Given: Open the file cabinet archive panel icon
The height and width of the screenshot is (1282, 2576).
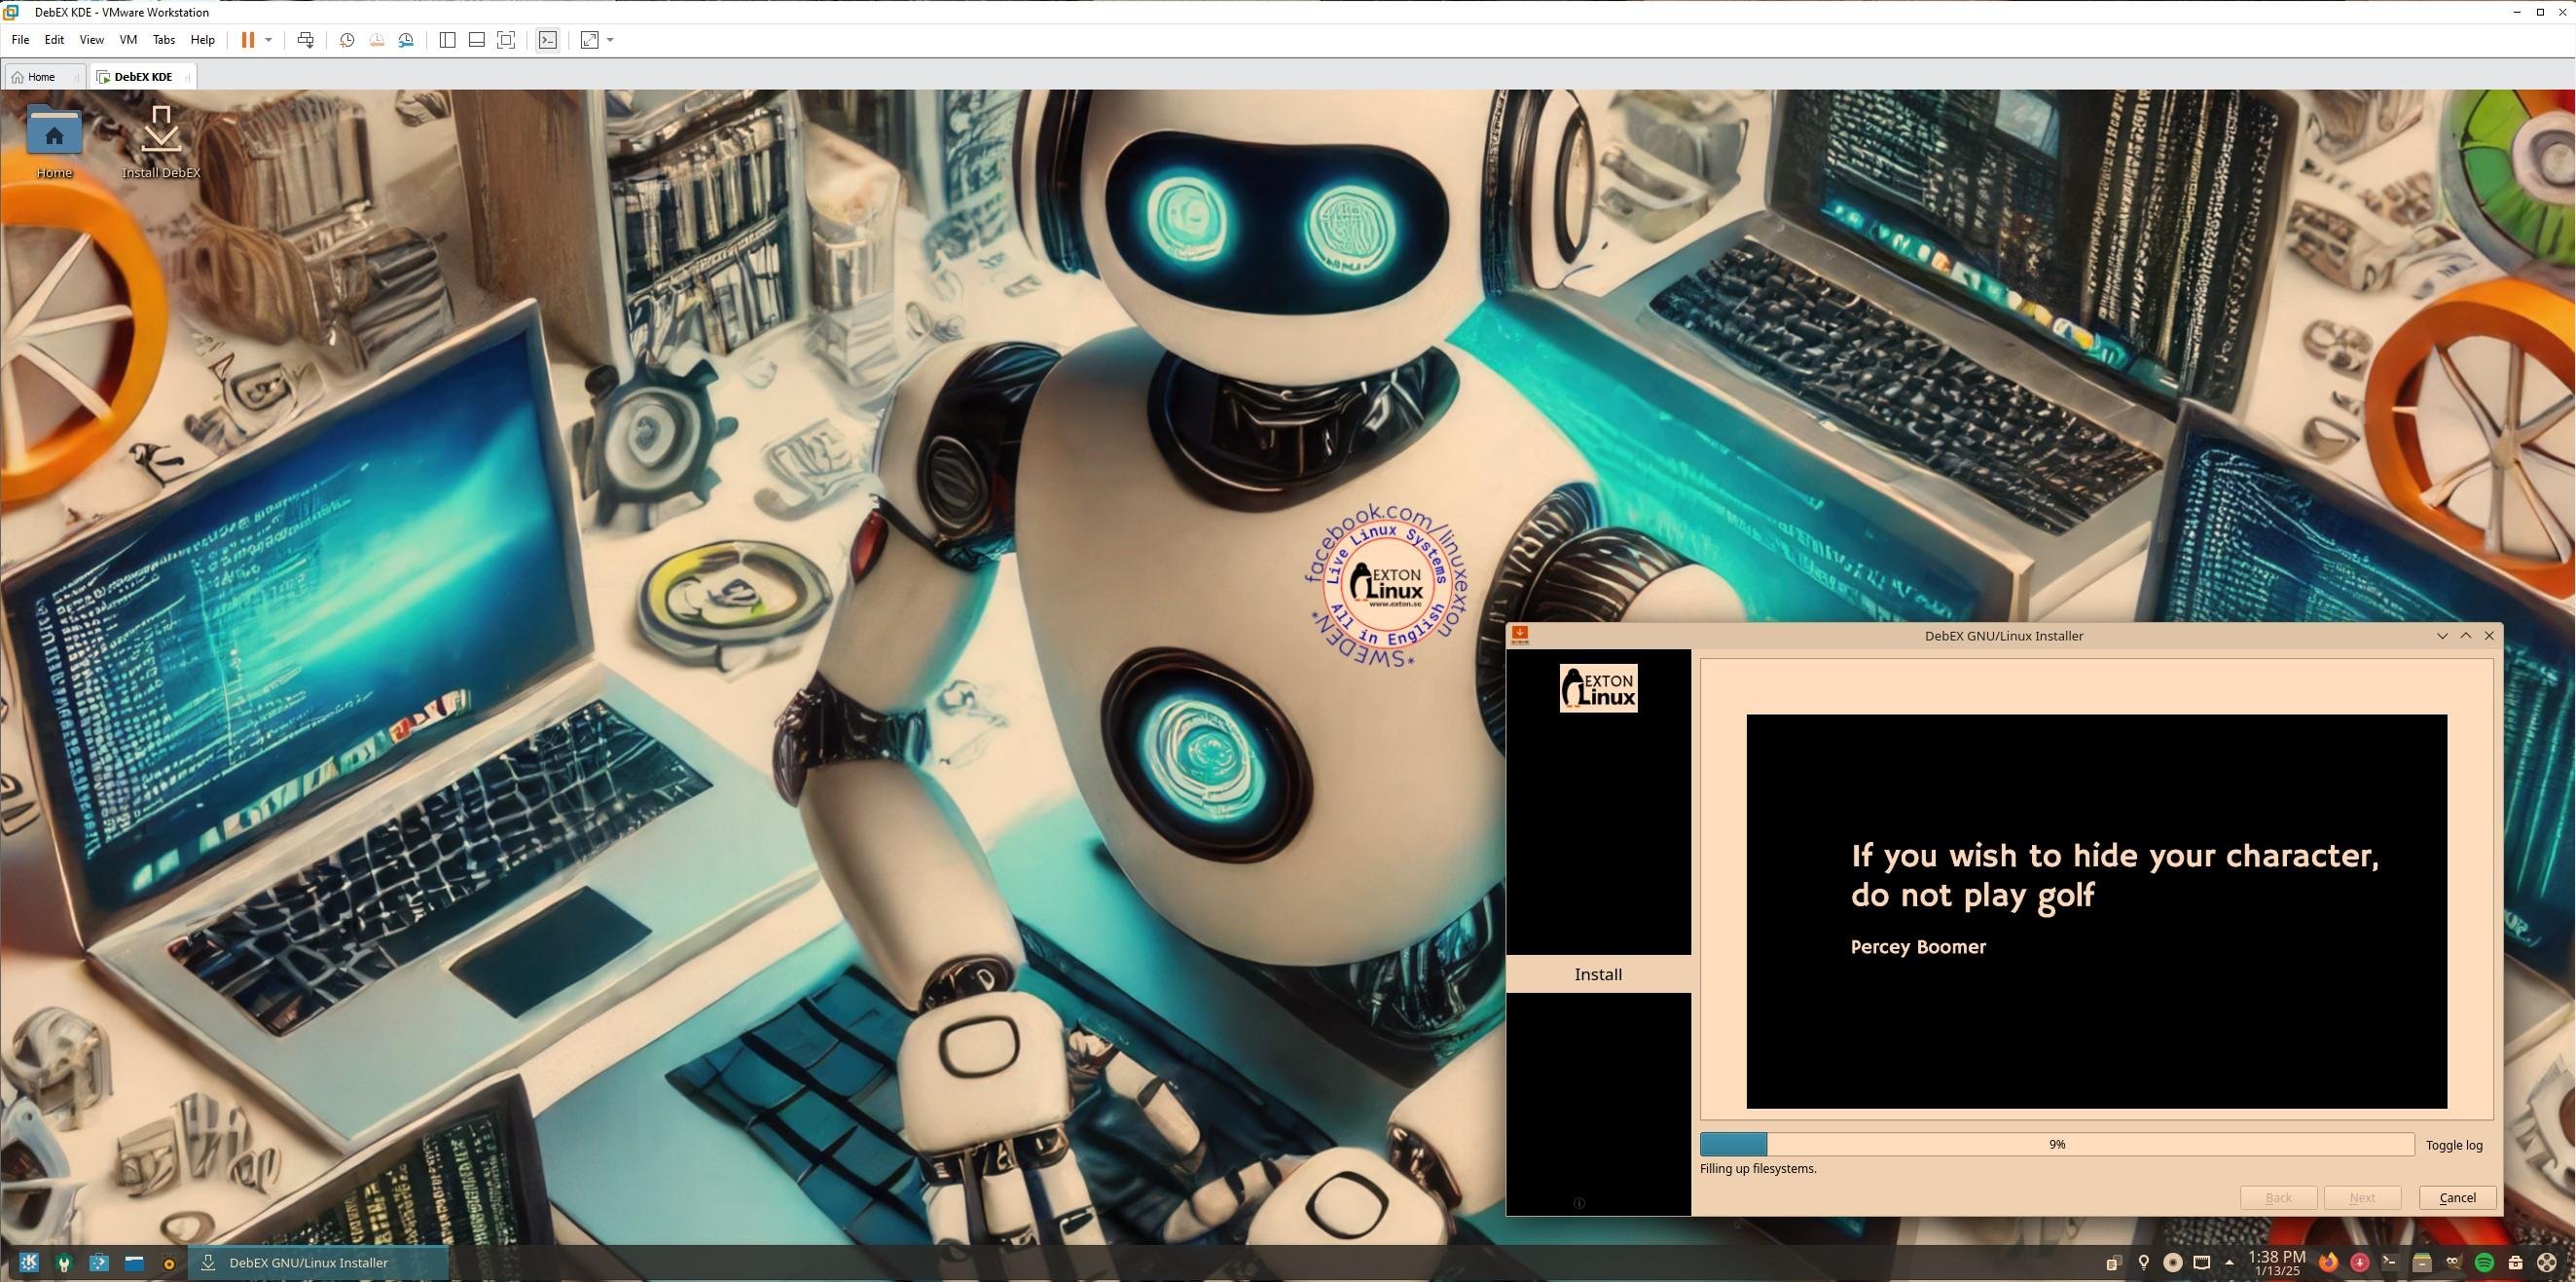Looking at the screenshot, I should point(2421,1262).
